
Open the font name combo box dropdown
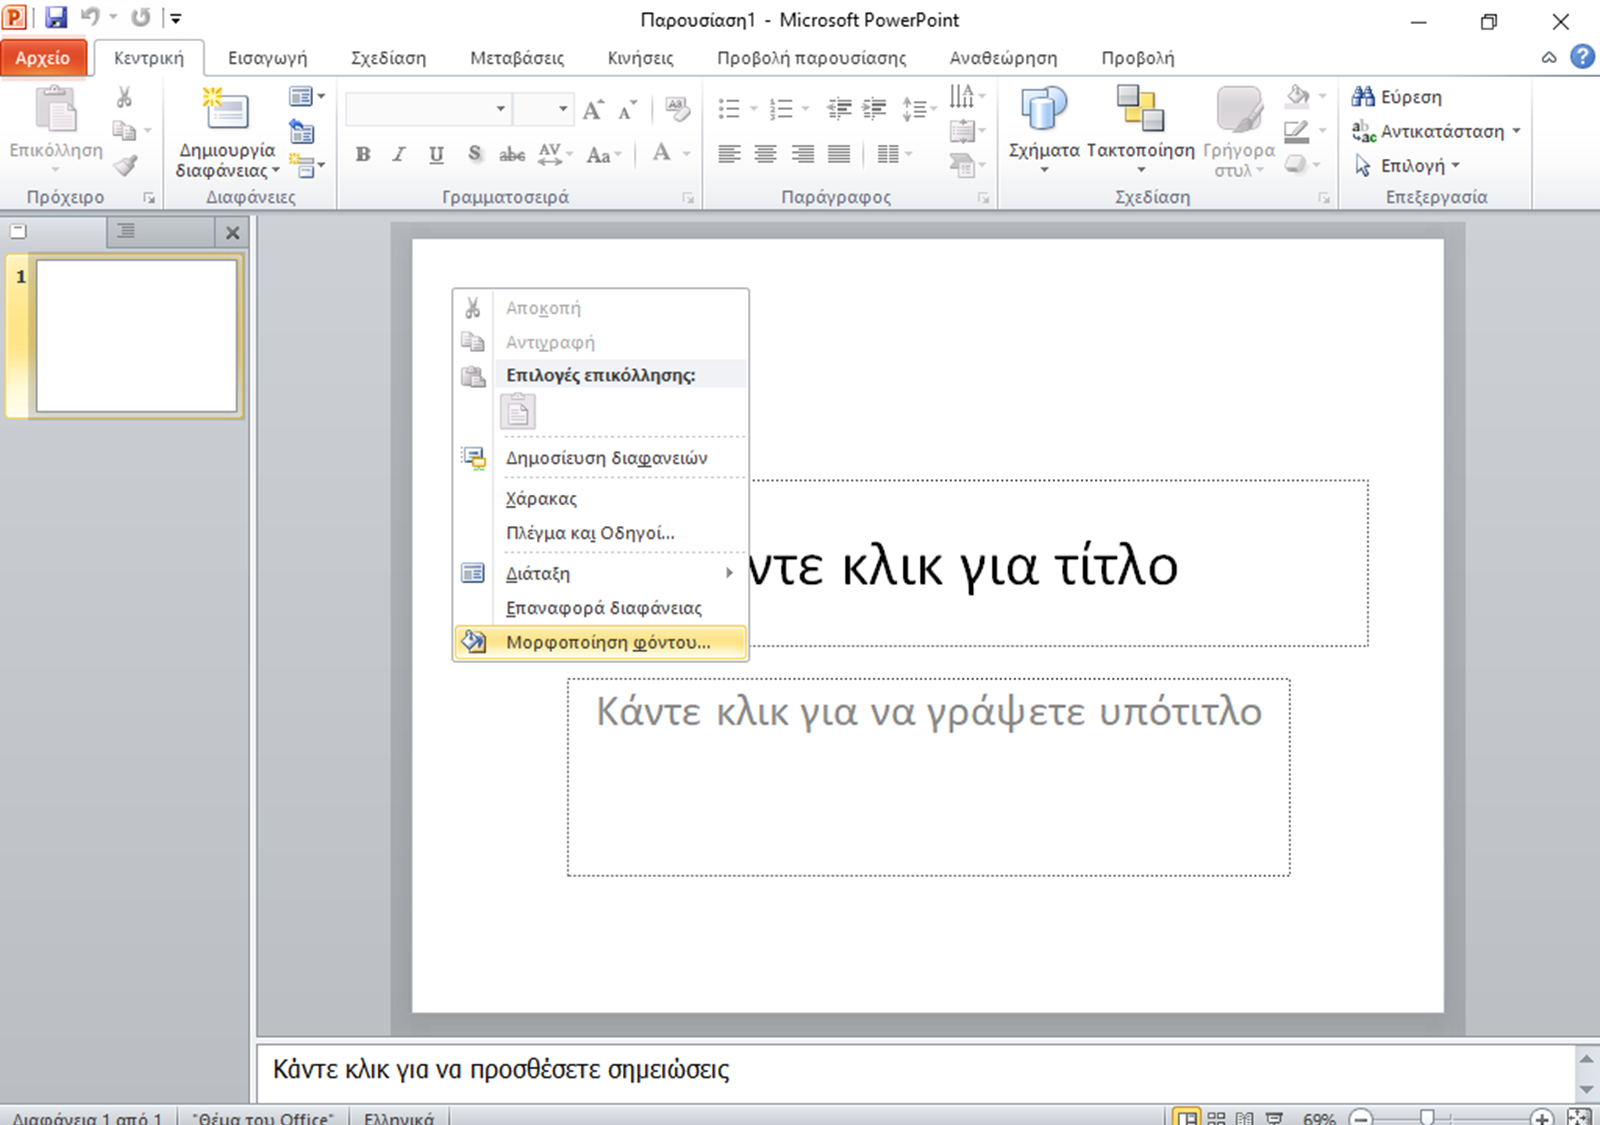500,109
